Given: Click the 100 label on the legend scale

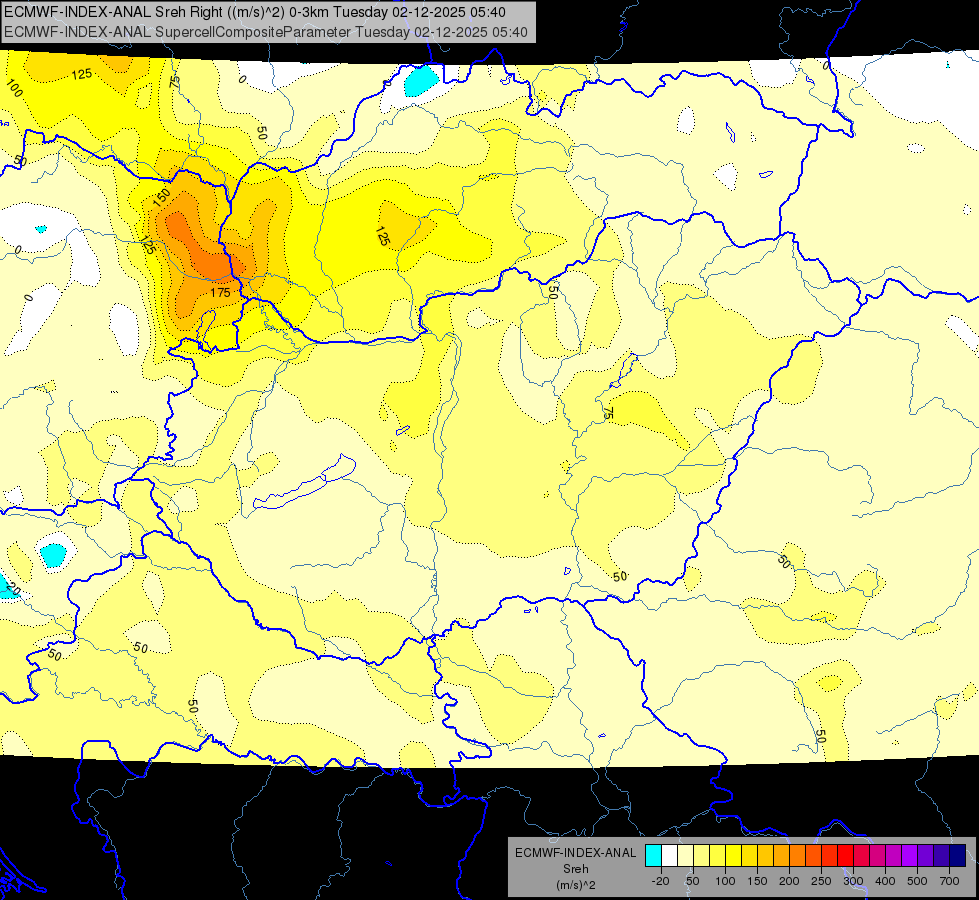Looking at the screenshot, I should point(726,881).
